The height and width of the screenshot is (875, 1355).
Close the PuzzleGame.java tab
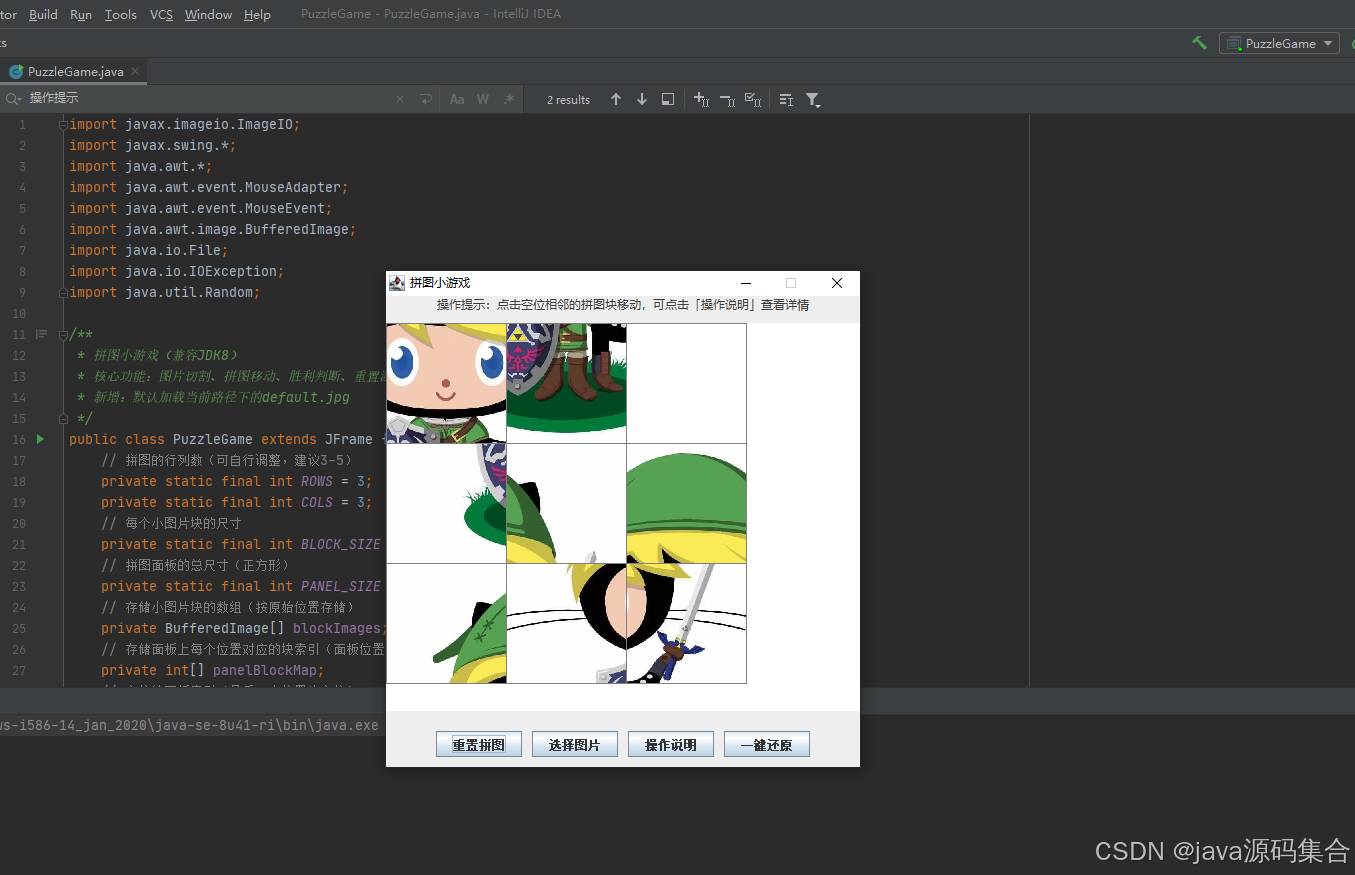click(x=135, y=71)
